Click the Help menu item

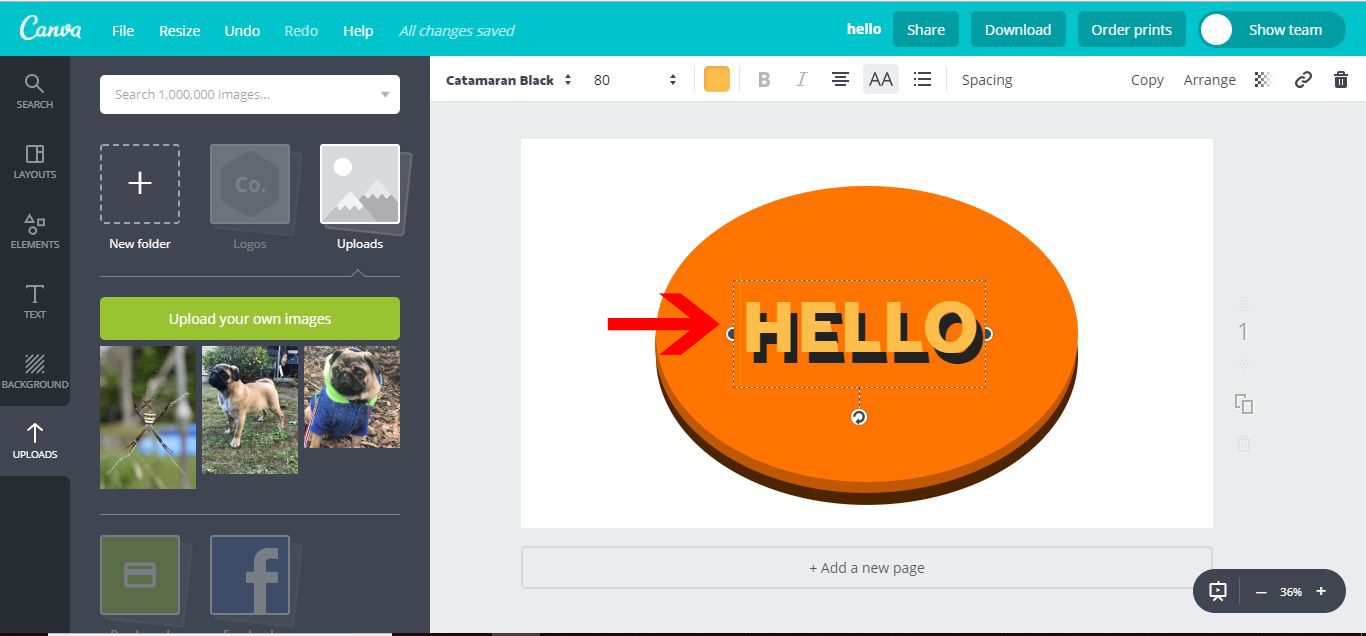358,30
